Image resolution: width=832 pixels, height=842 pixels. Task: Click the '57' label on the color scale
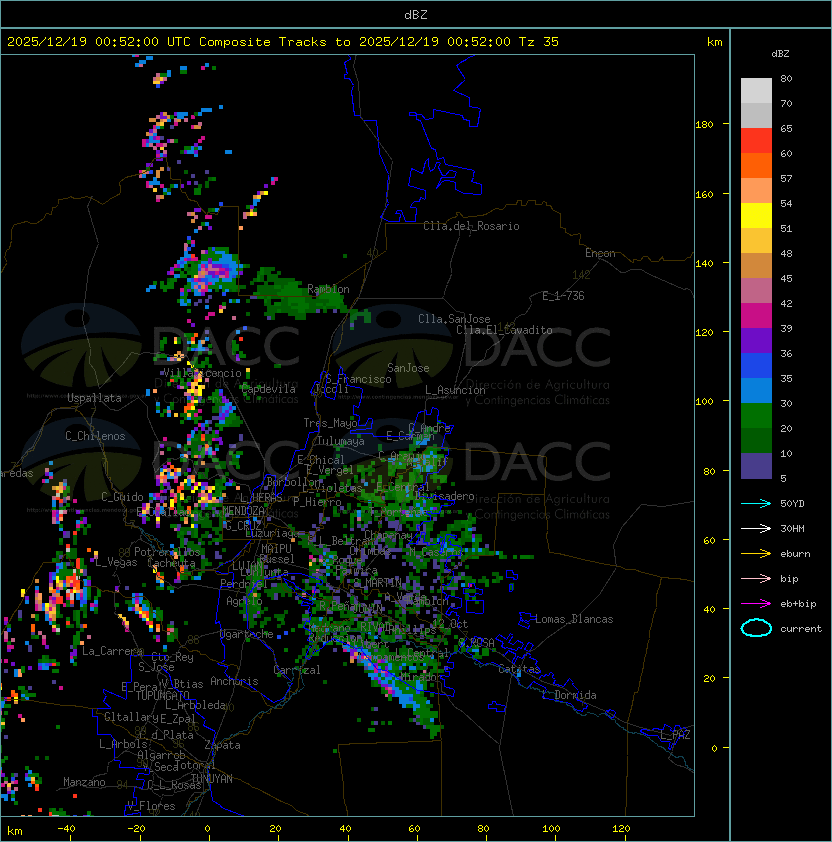point(786,178)
